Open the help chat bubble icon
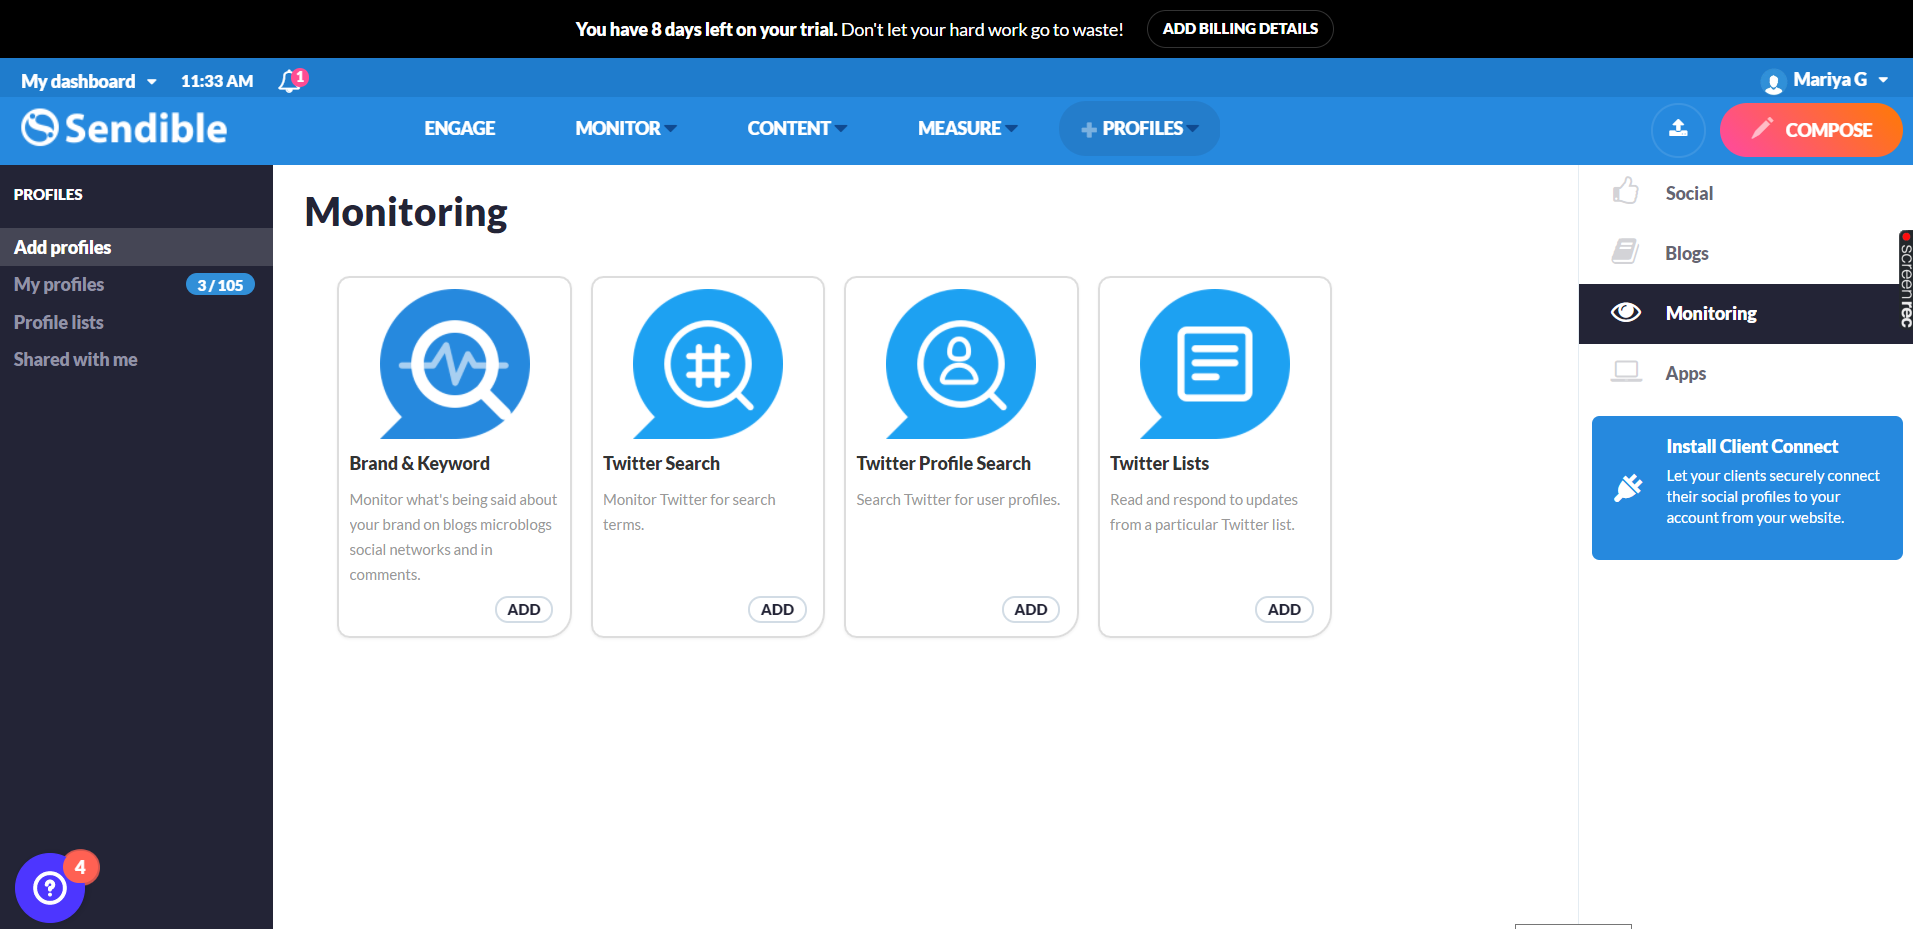1913x929 pixels. pyautogui.click(x=50, y=888)
